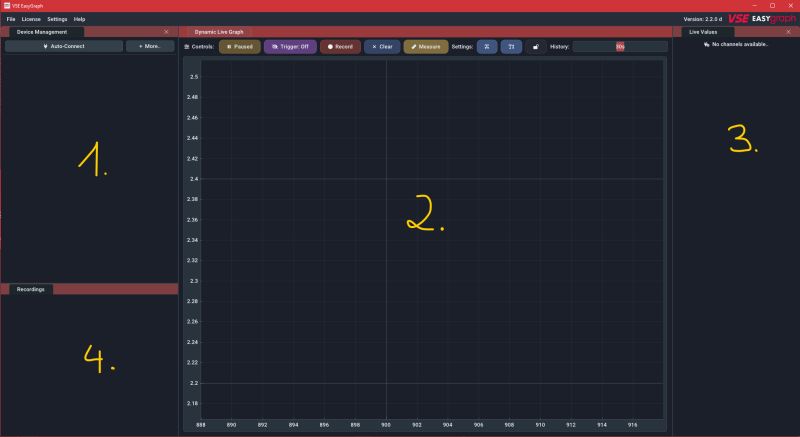
Task: Click the first blue Settings axis icon
Action: (x=487, y=46)
